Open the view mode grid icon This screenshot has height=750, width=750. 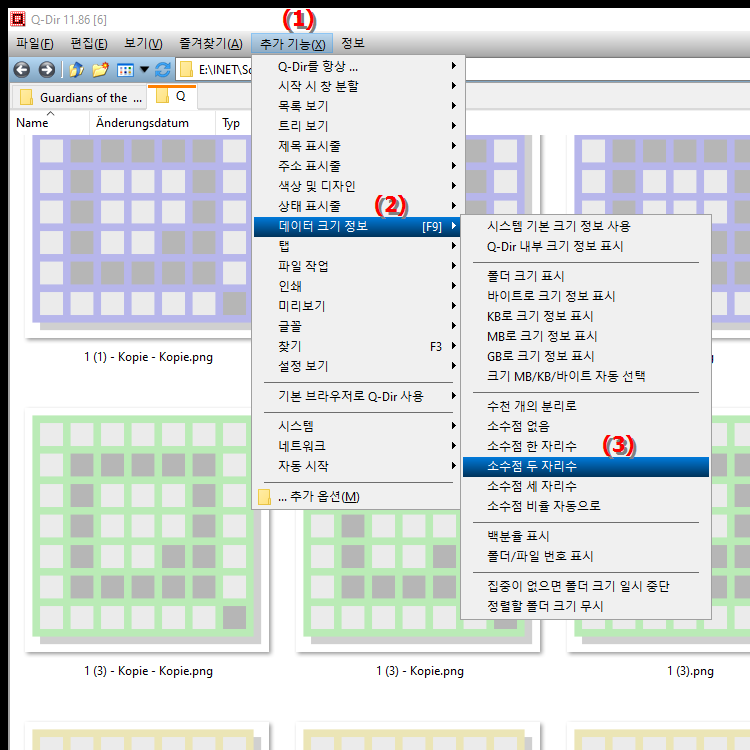(125, 70)
